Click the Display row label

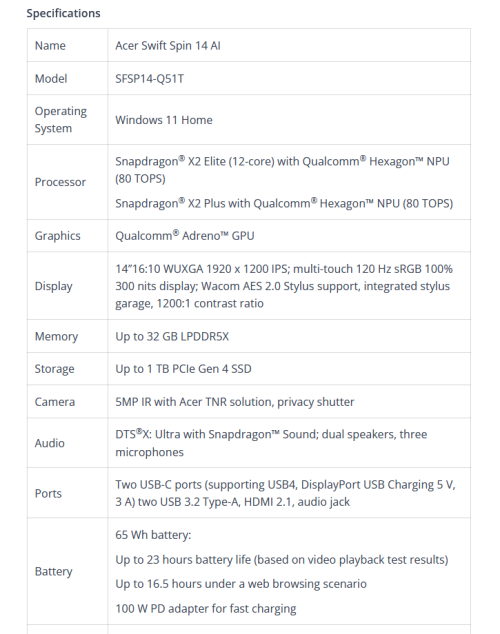tap(54, 286)
